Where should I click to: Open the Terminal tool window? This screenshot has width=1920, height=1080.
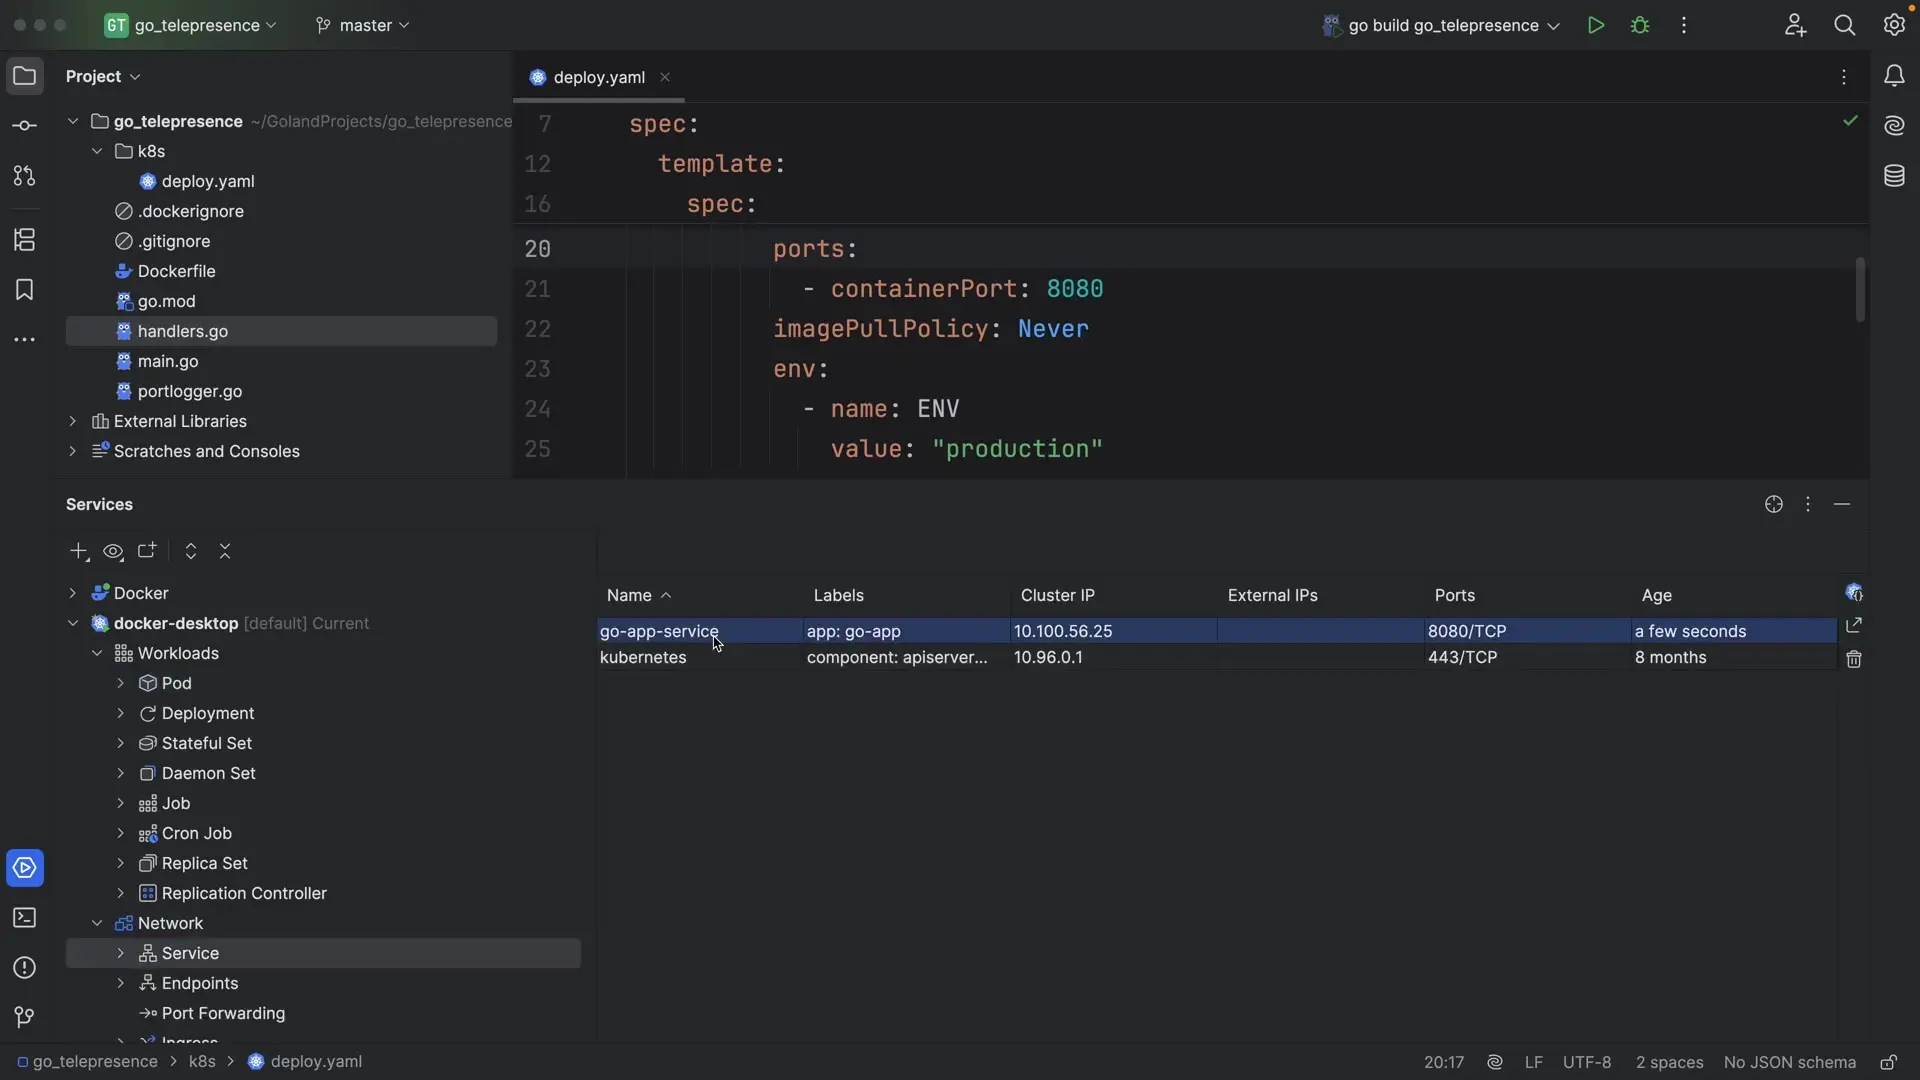25,918
